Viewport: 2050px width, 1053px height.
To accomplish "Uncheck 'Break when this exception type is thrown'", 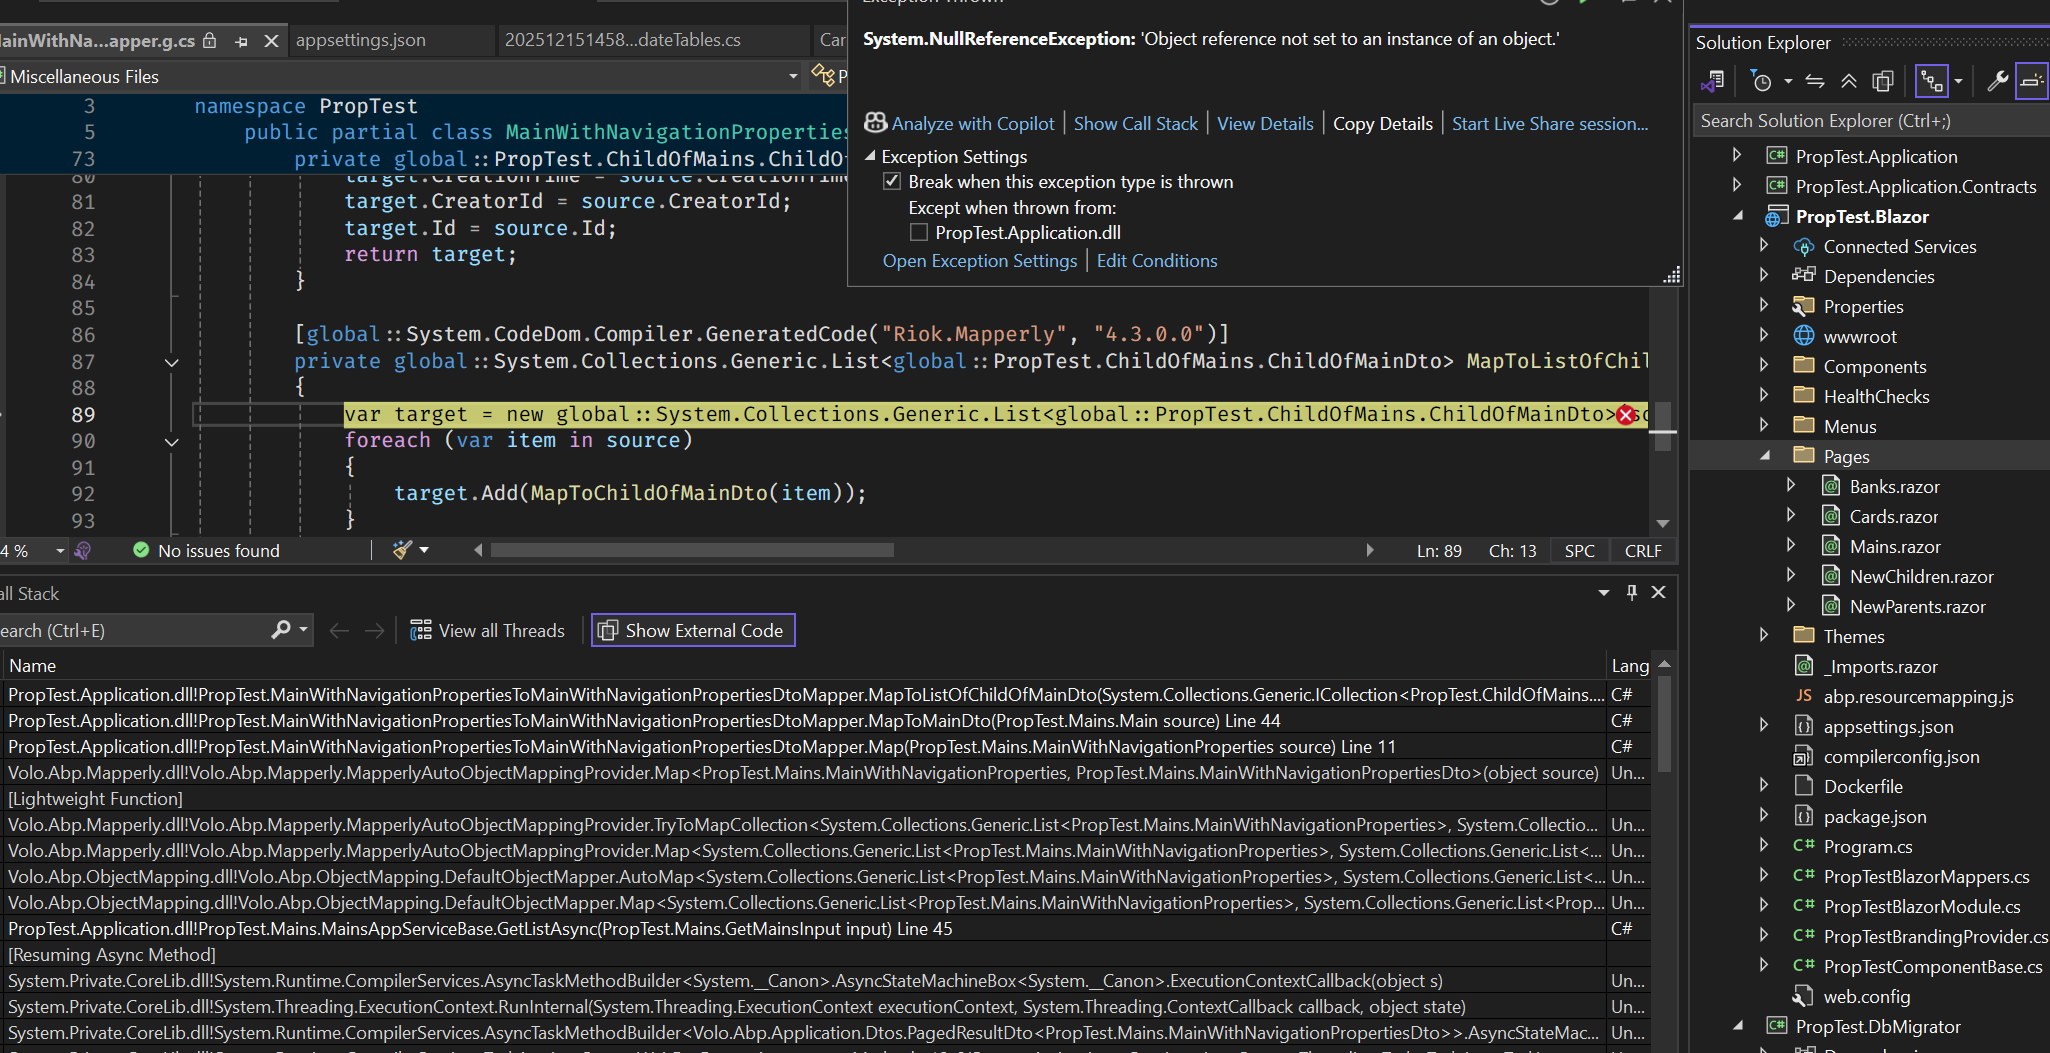I will 892,182.
